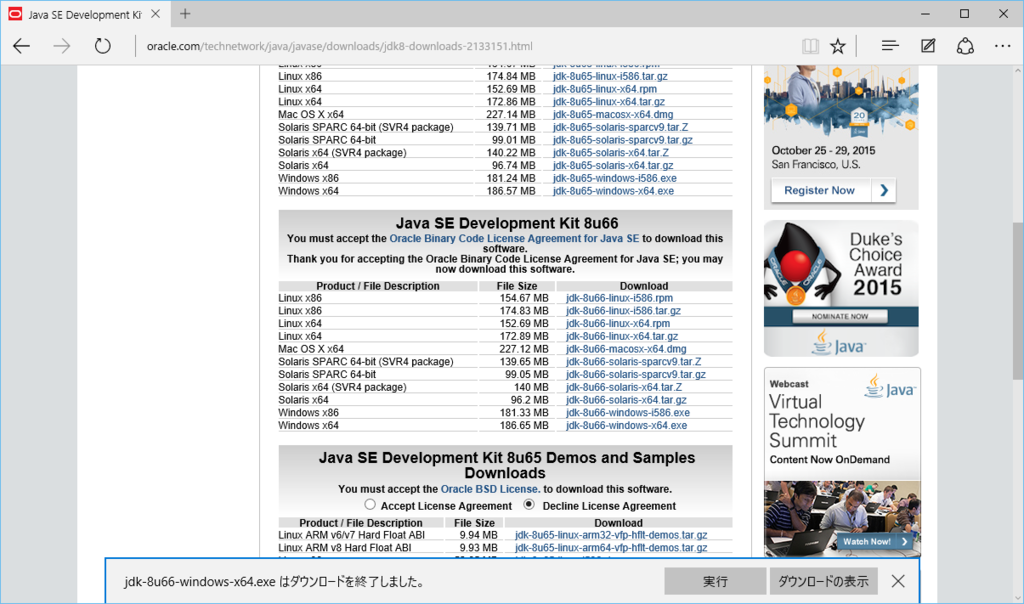Click the address bar URL
The width and height of the screenshot is (1024, 604).
340,46
